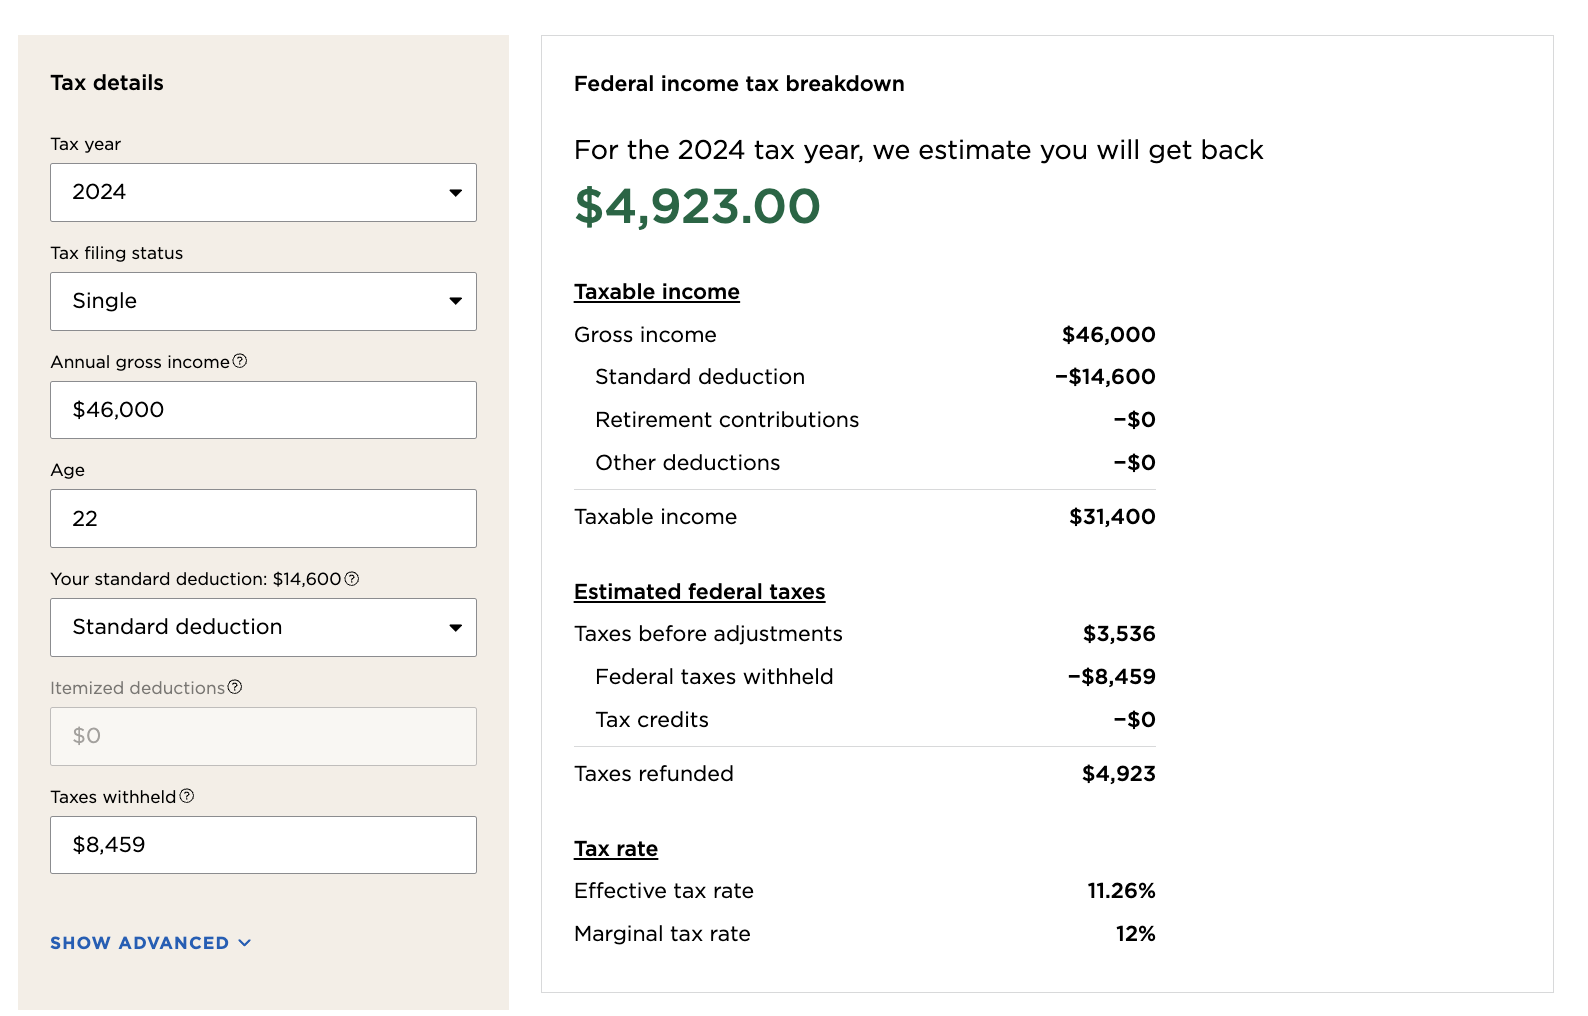Click the Single filing status arrow
Image resolution: width=1588 pixels, height=1016 pixels.
[456, 301]
